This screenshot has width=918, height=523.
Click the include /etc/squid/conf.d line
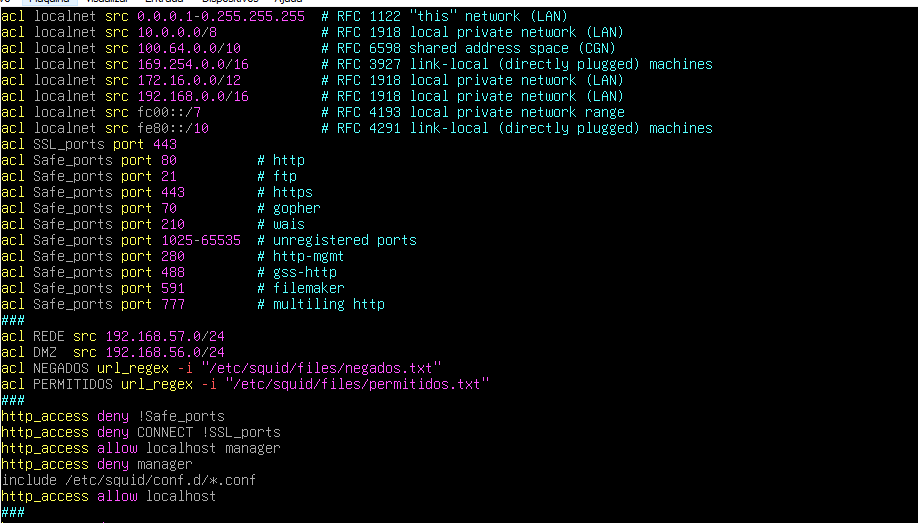pos(128,480)
